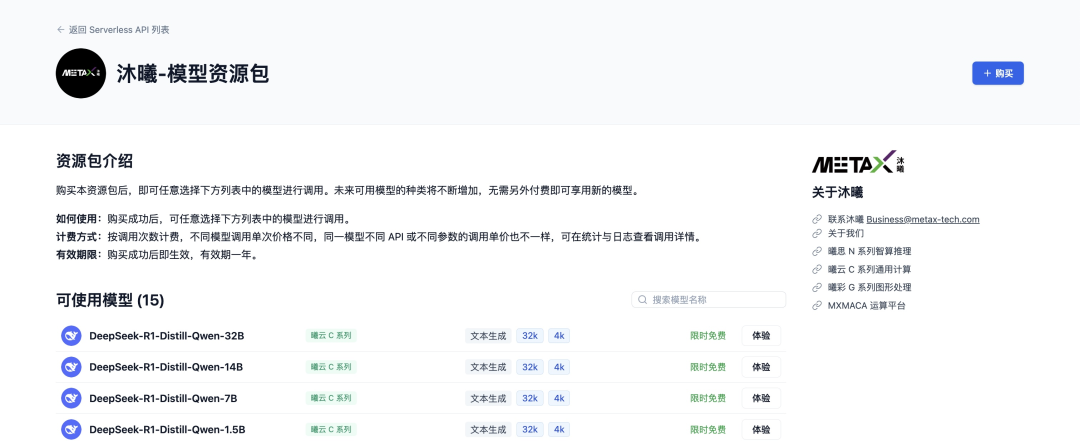Click 体验 for DeepSeek-R1-Distill-Qwen-32B
1080x445 pixels.
[x=761, y=336]
